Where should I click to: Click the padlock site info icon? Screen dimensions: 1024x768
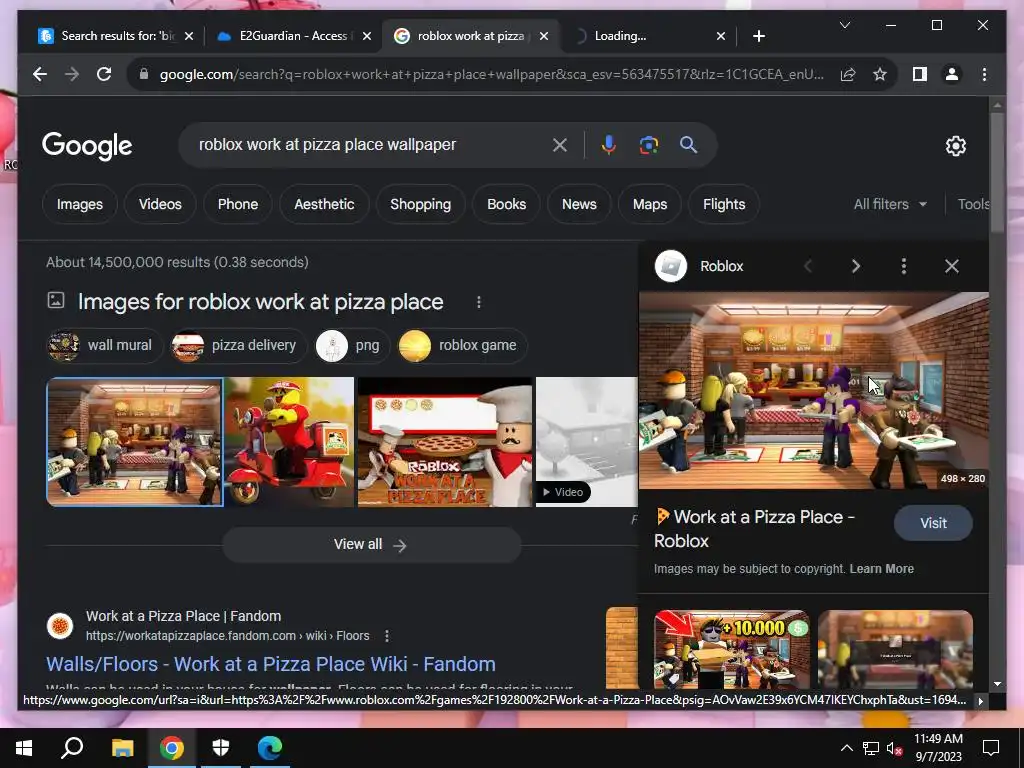(x=144, y=74)
